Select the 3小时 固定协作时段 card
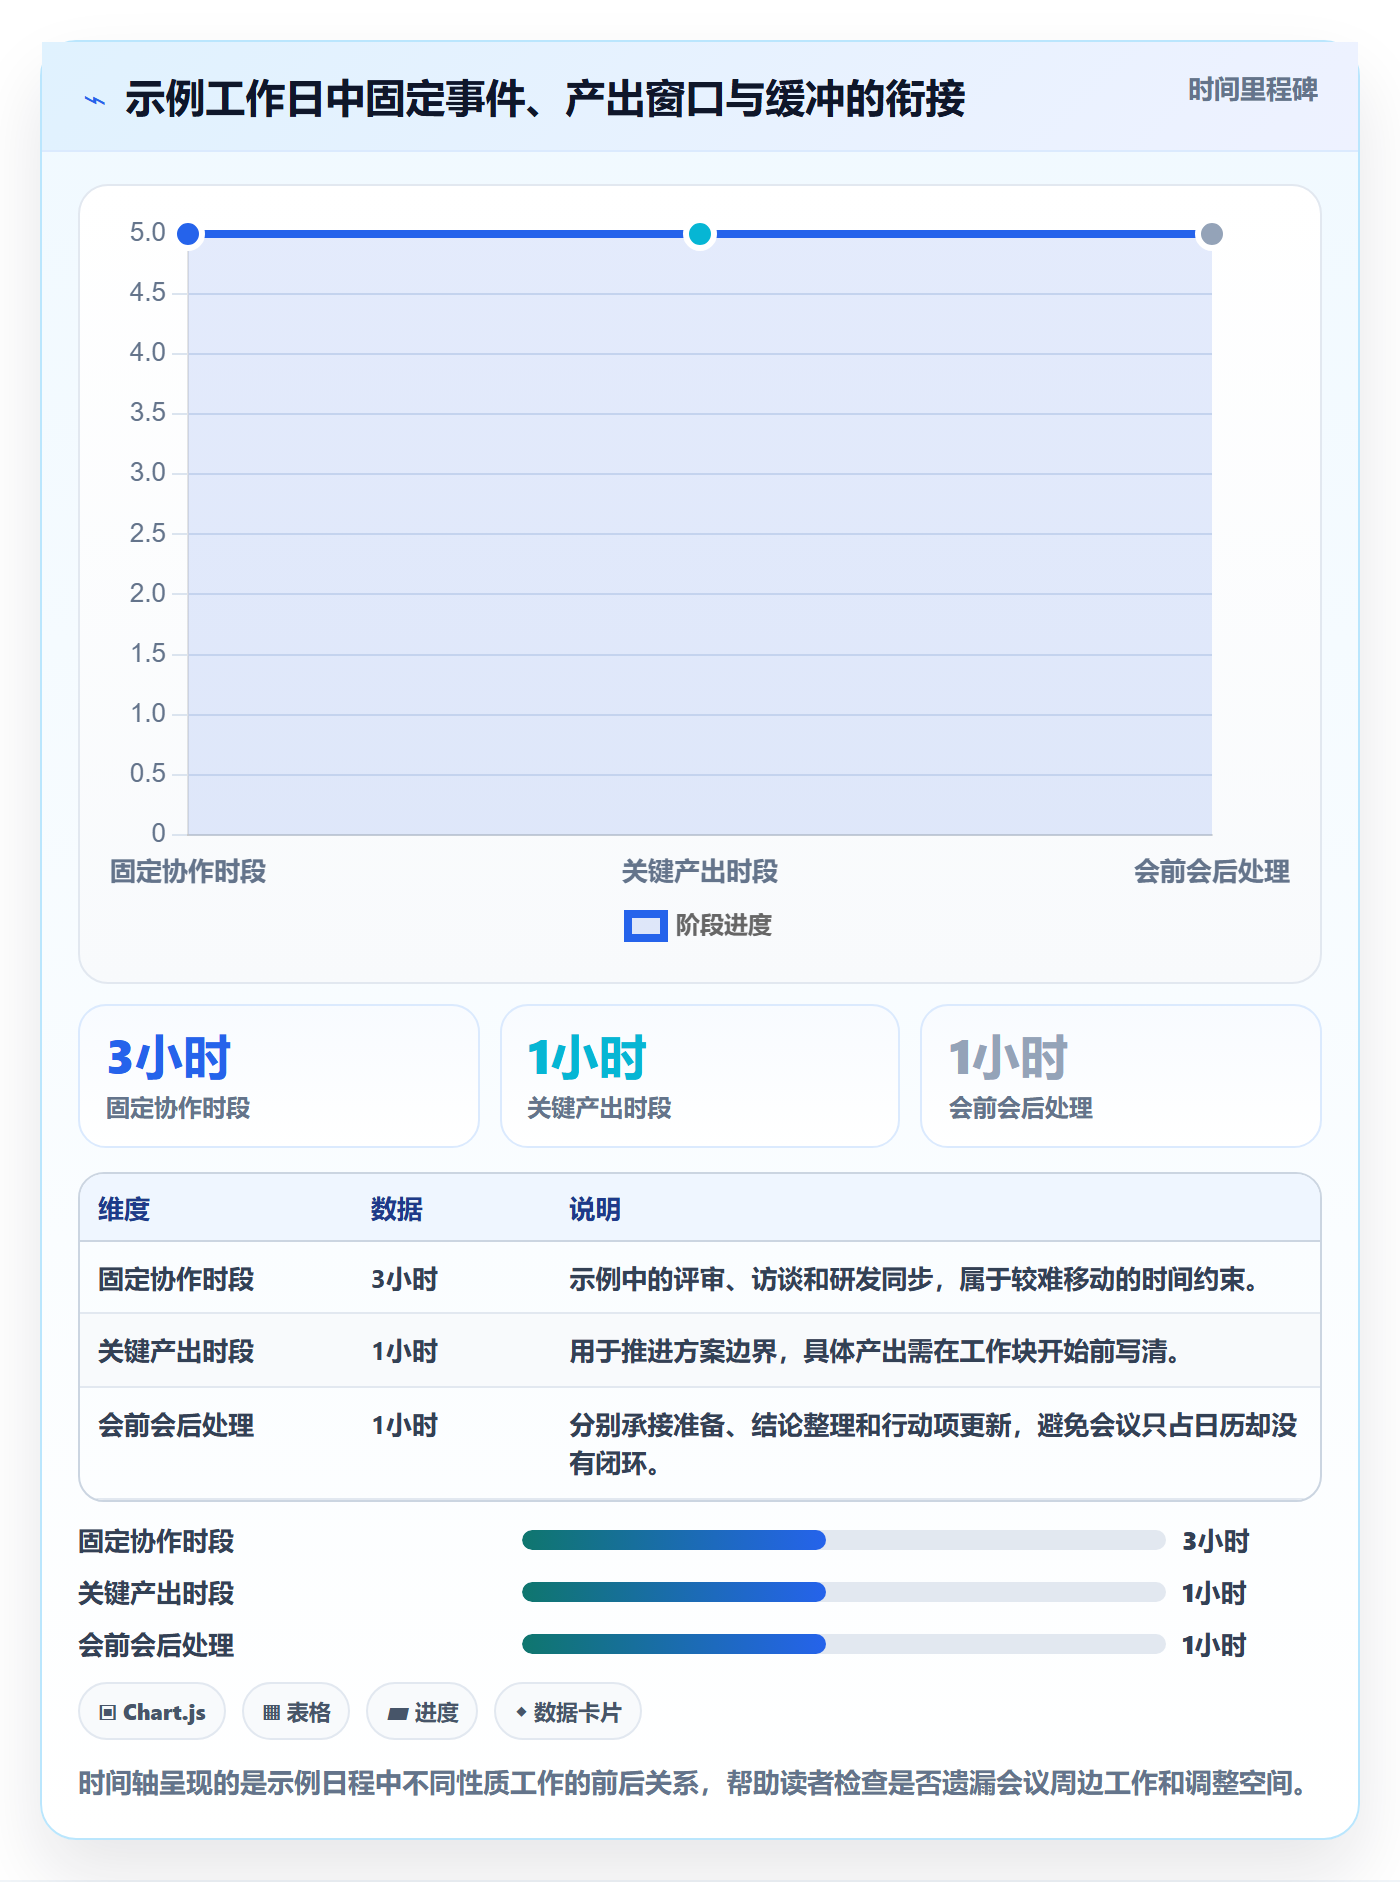Viewport: 1400px width, 1882px height. 279,1076
